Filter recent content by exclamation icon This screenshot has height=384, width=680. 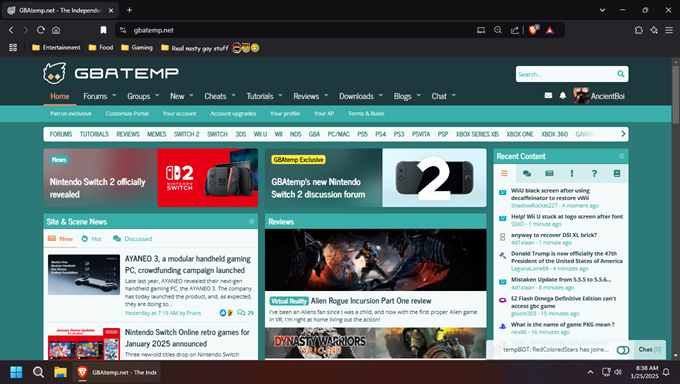click(572, 174)
